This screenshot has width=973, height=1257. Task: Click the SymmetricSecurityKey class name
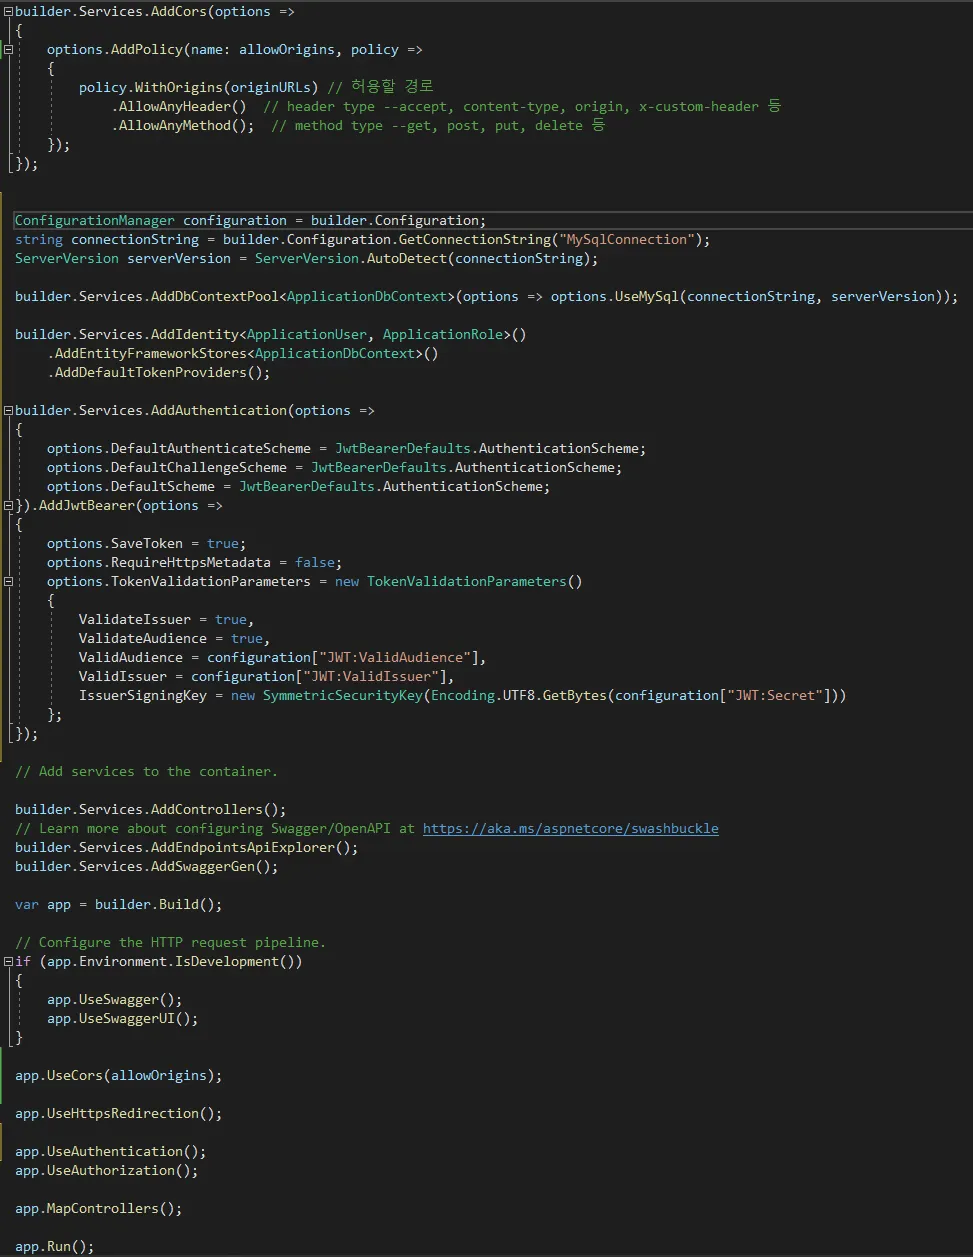point(342,696)
